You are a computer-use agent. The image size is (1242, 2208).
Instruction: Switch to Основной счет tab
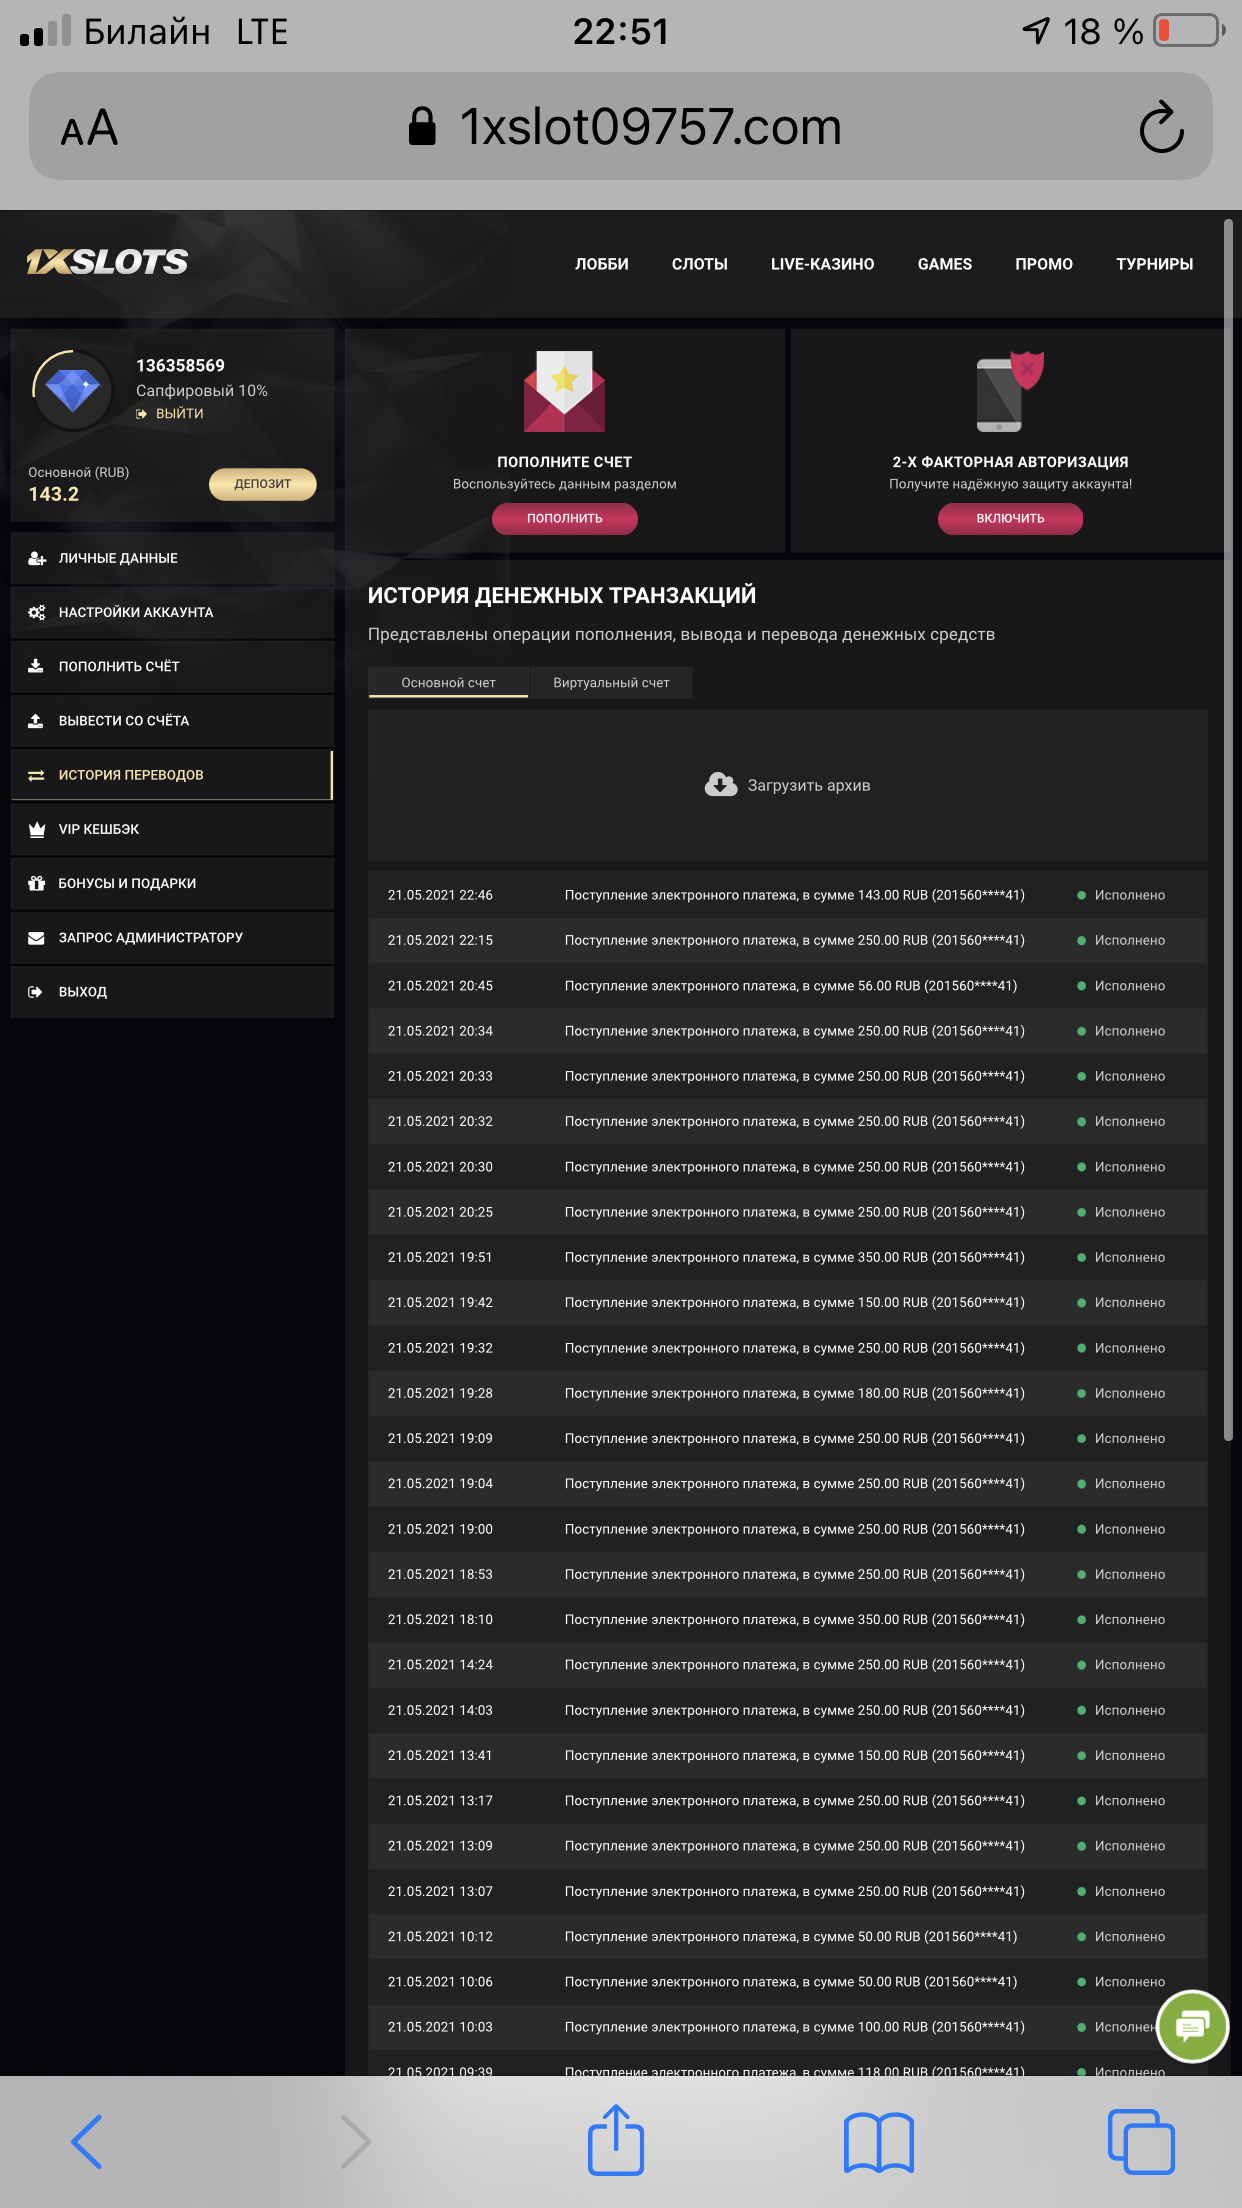[448, 682]
